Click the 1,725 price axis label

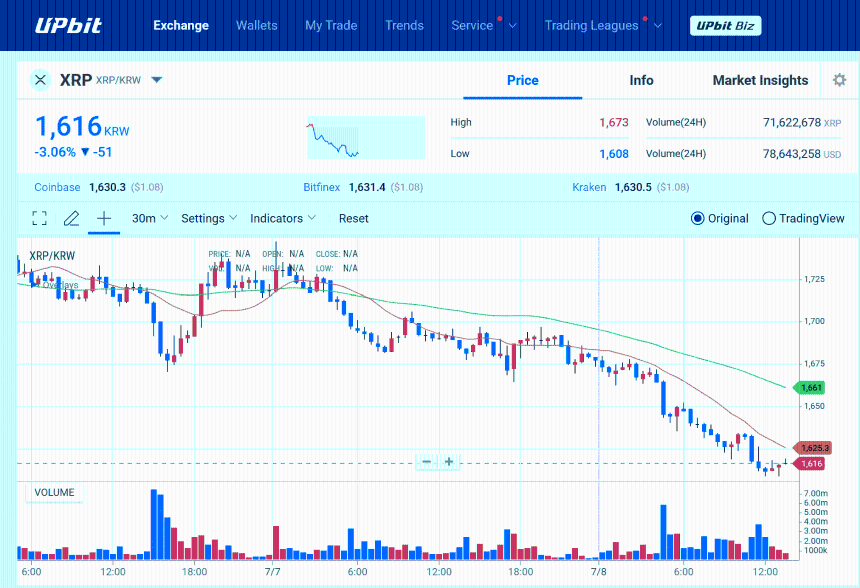click(814, 279)
